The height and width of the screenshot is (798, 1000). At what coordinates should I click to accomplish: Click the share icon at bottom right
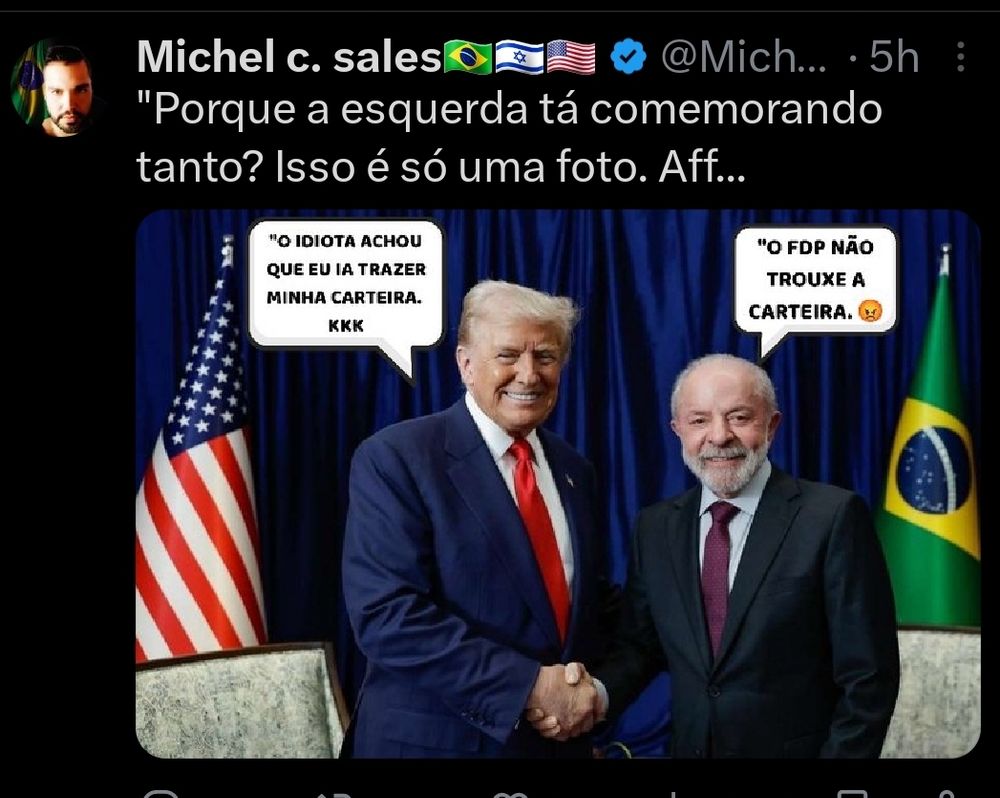[947, 794]
